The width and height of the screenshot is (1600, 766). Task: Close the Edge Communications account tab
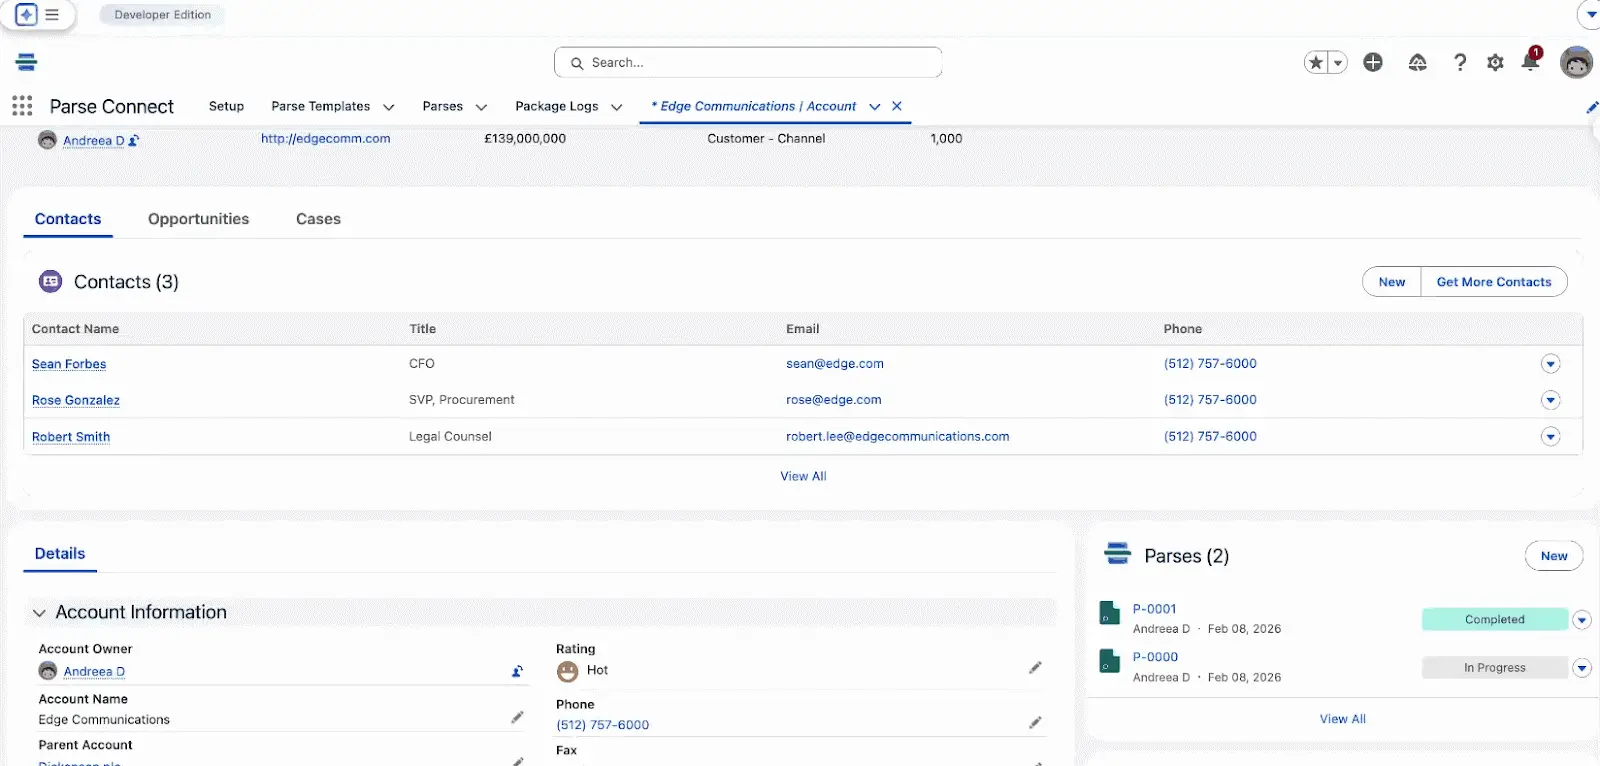[x=897, y=106]
